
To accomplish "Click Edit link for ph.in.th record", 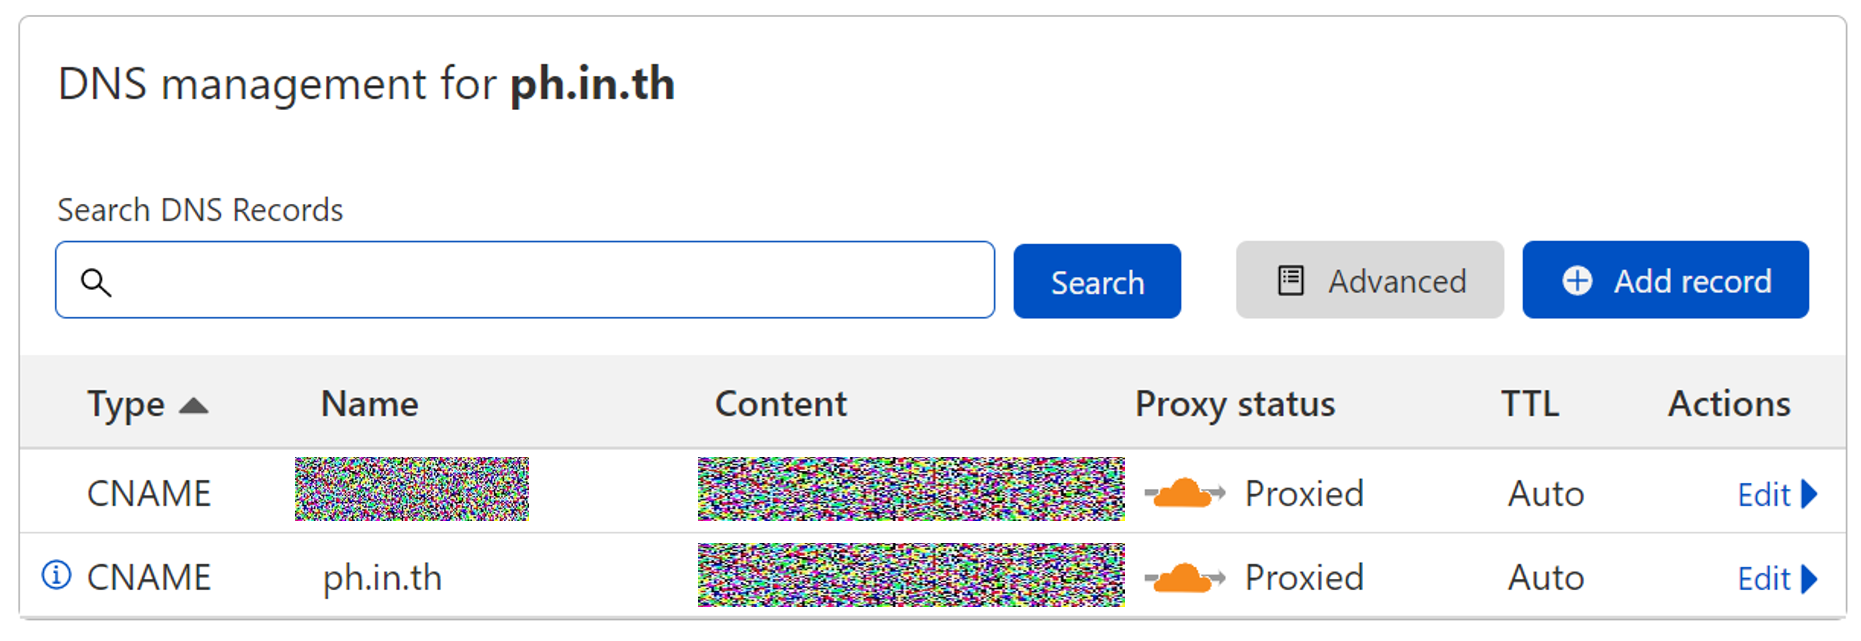I will (1763, 578).
